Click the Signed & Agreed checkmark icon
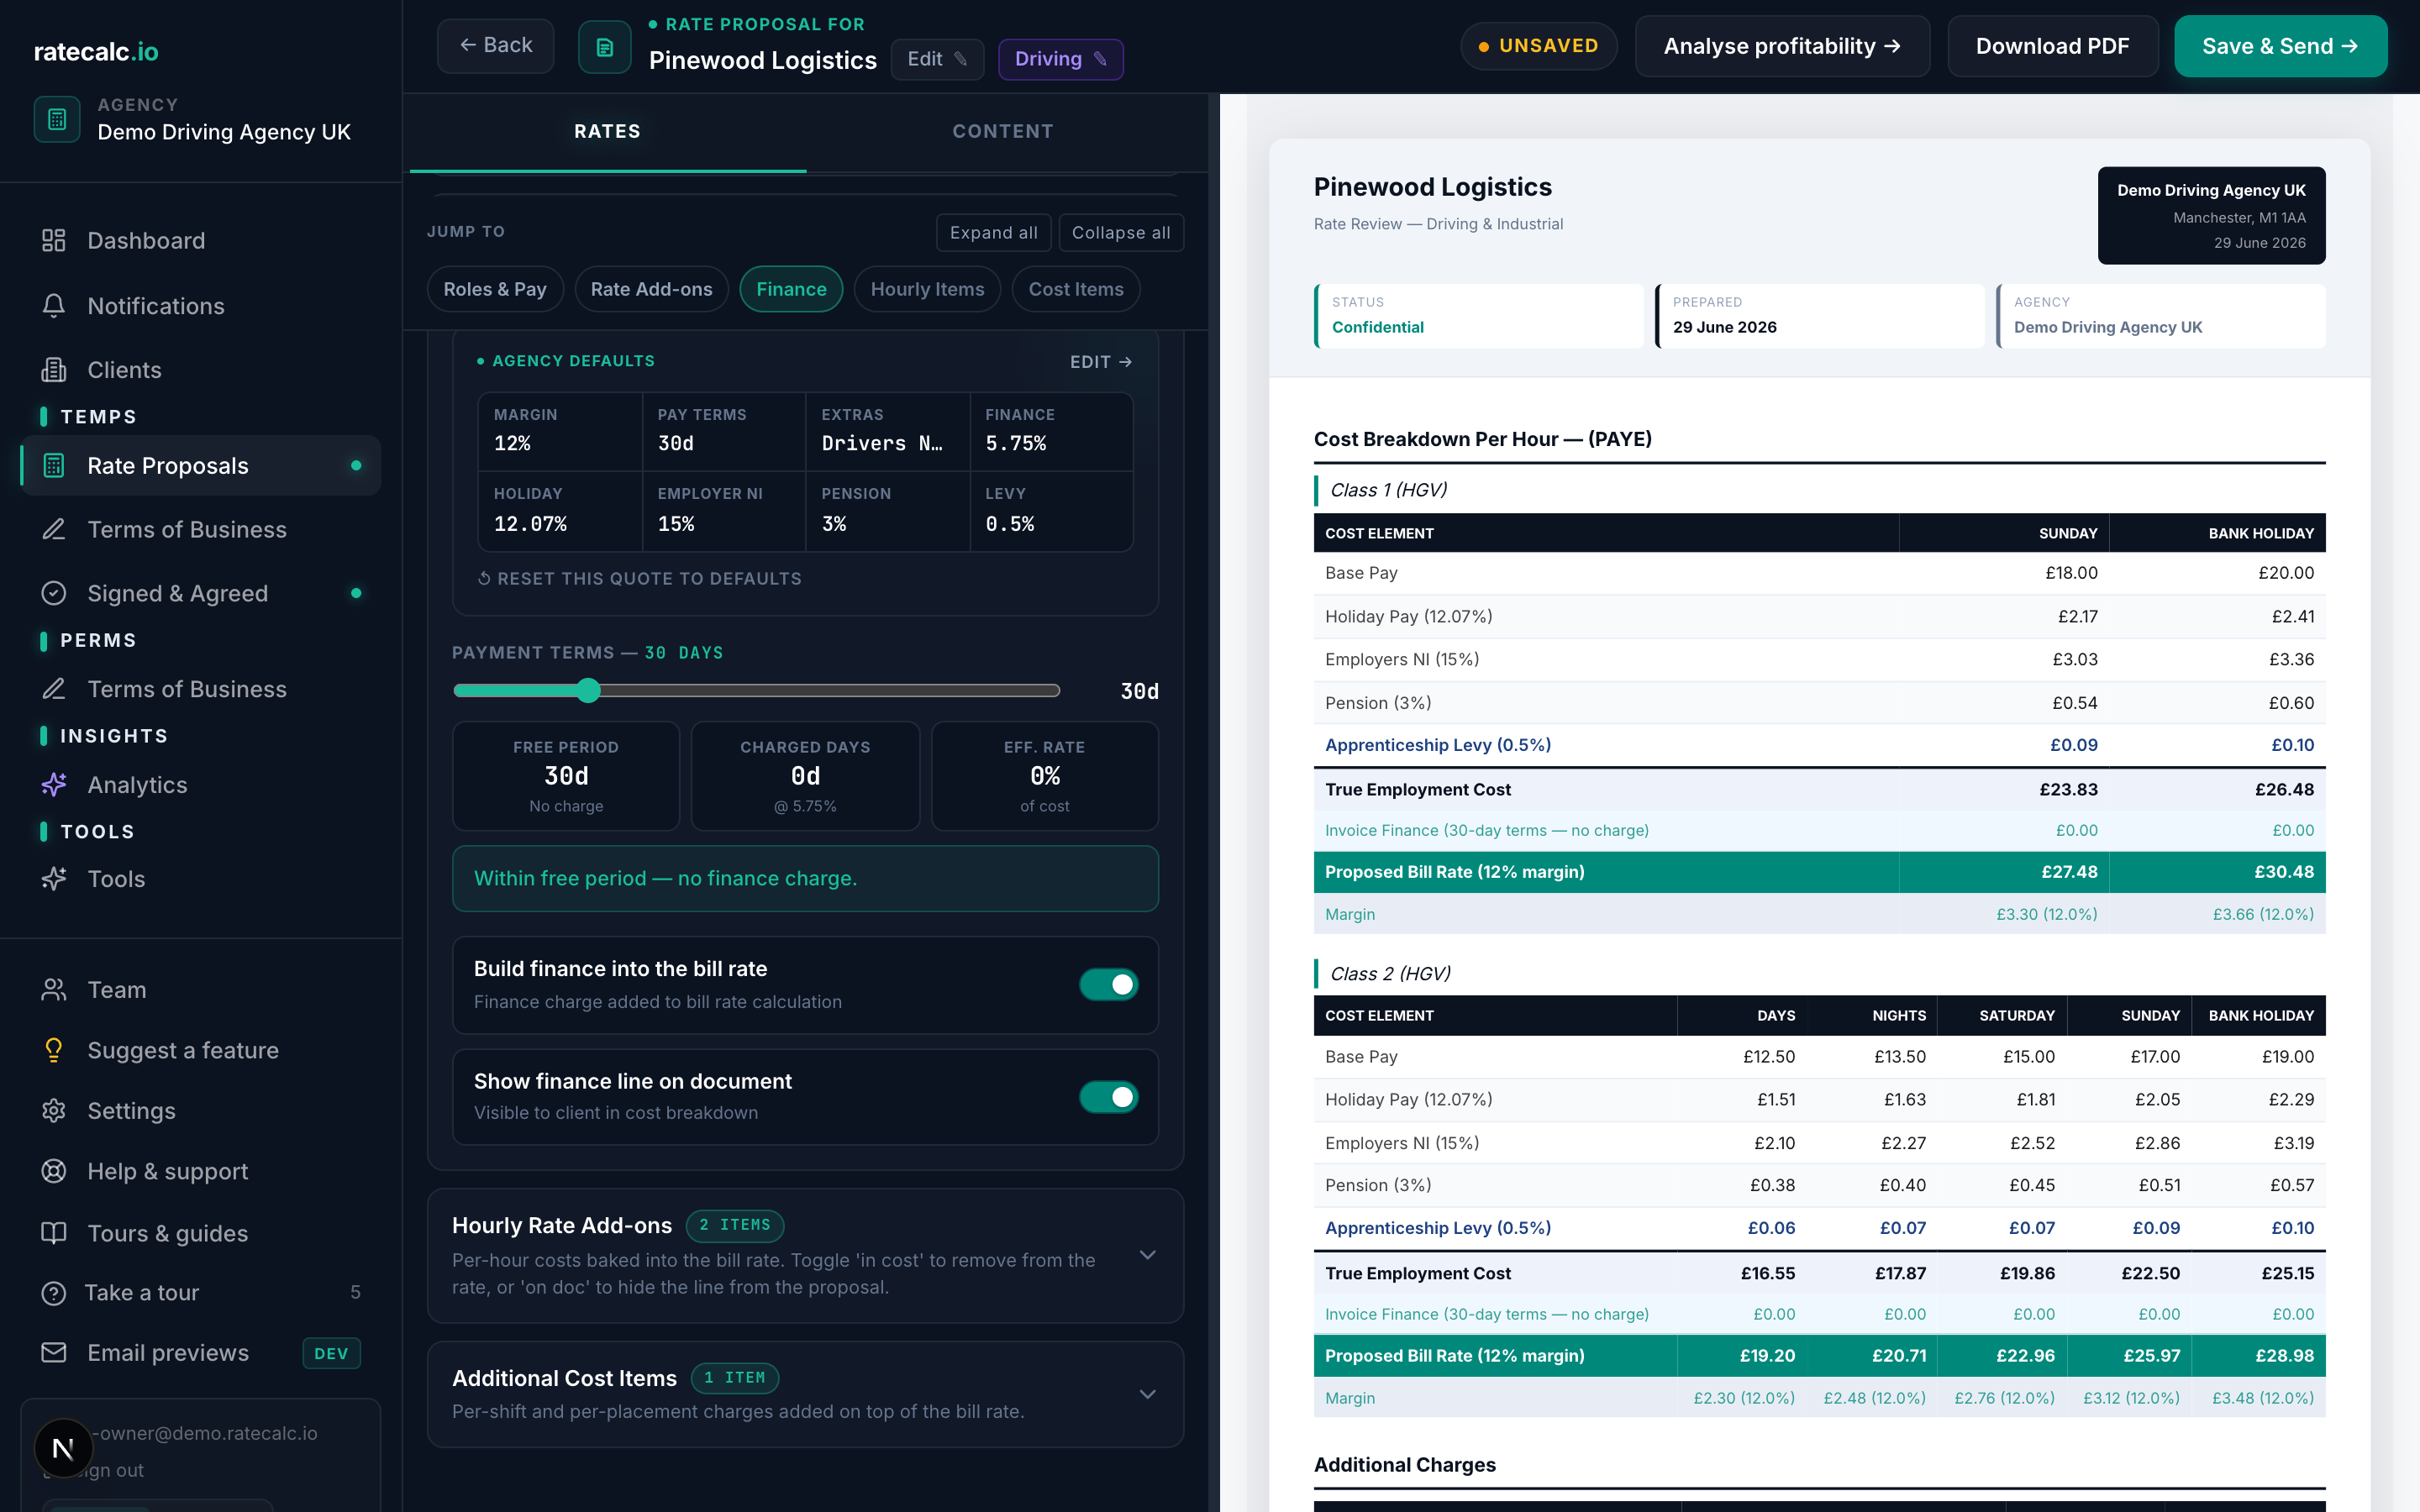Viewport: 2420px width, 1512px height. (x=54, y=593)
